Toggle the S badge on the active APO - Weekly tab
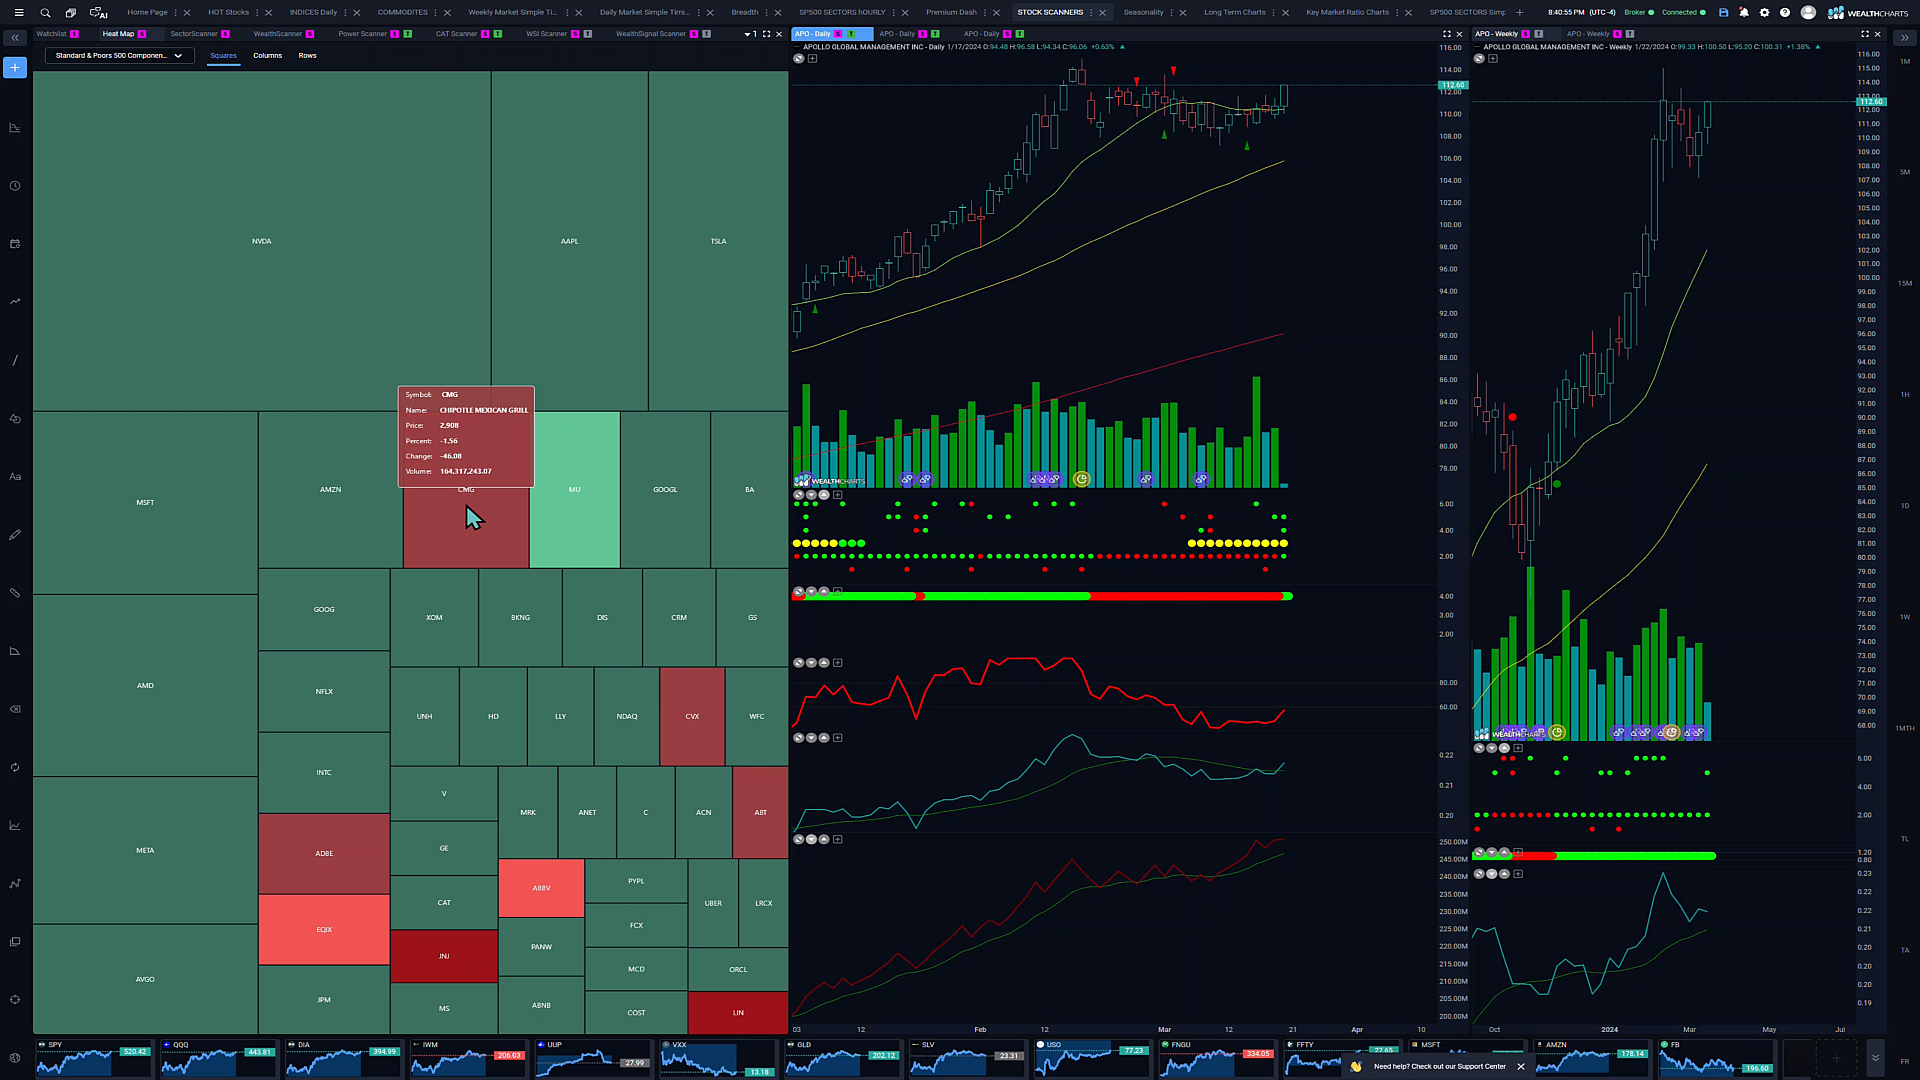Image resolution: width=1920 pixels, height=1080 pixels. click(1525, 34)
